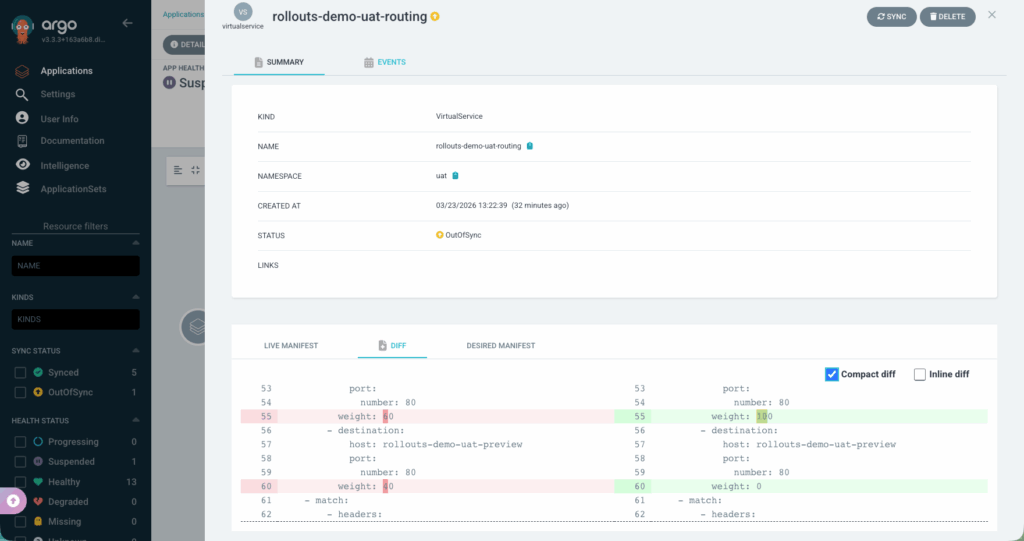This screenshot has width=1024, height=541.
Task: Click the Applications stack icon
Action: [22, 71]
